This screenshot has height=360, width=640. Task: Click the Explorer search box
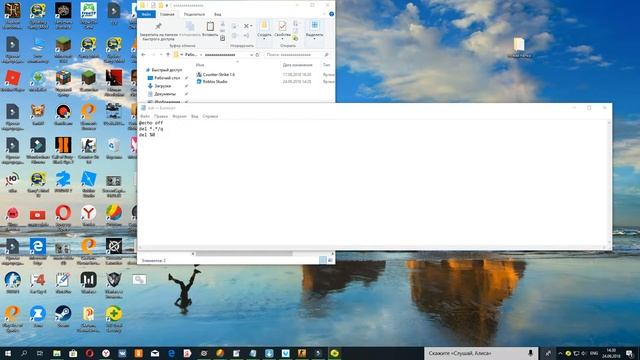pyautogui.click(x=297, y=55)
